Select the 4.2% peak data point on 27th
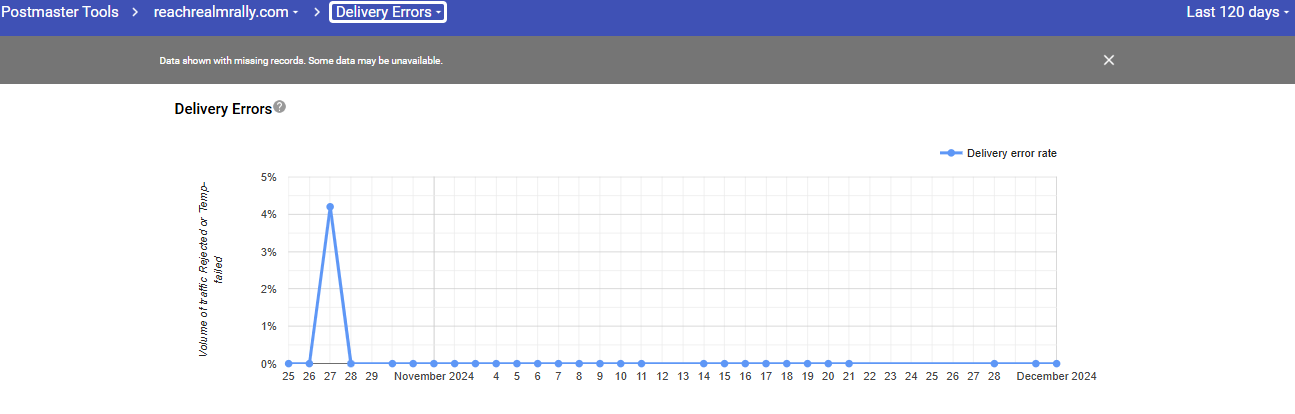This screenshot has width=1295, height=414. click(330, 207)
